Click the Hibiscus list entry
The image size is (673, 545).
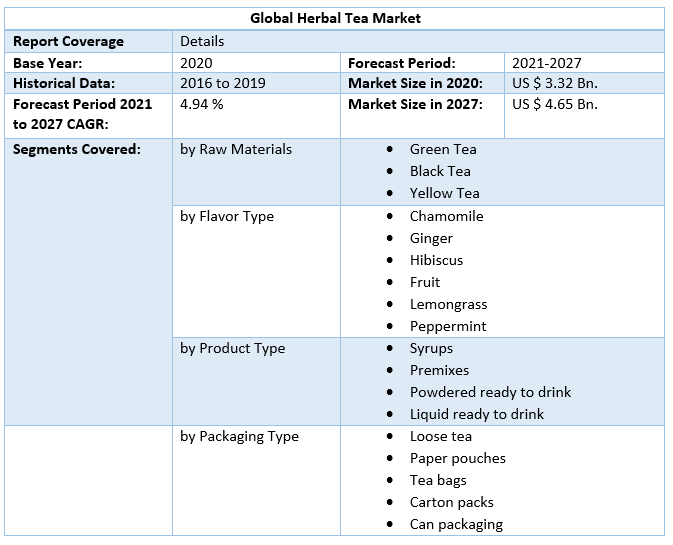[x=436, y=260]
